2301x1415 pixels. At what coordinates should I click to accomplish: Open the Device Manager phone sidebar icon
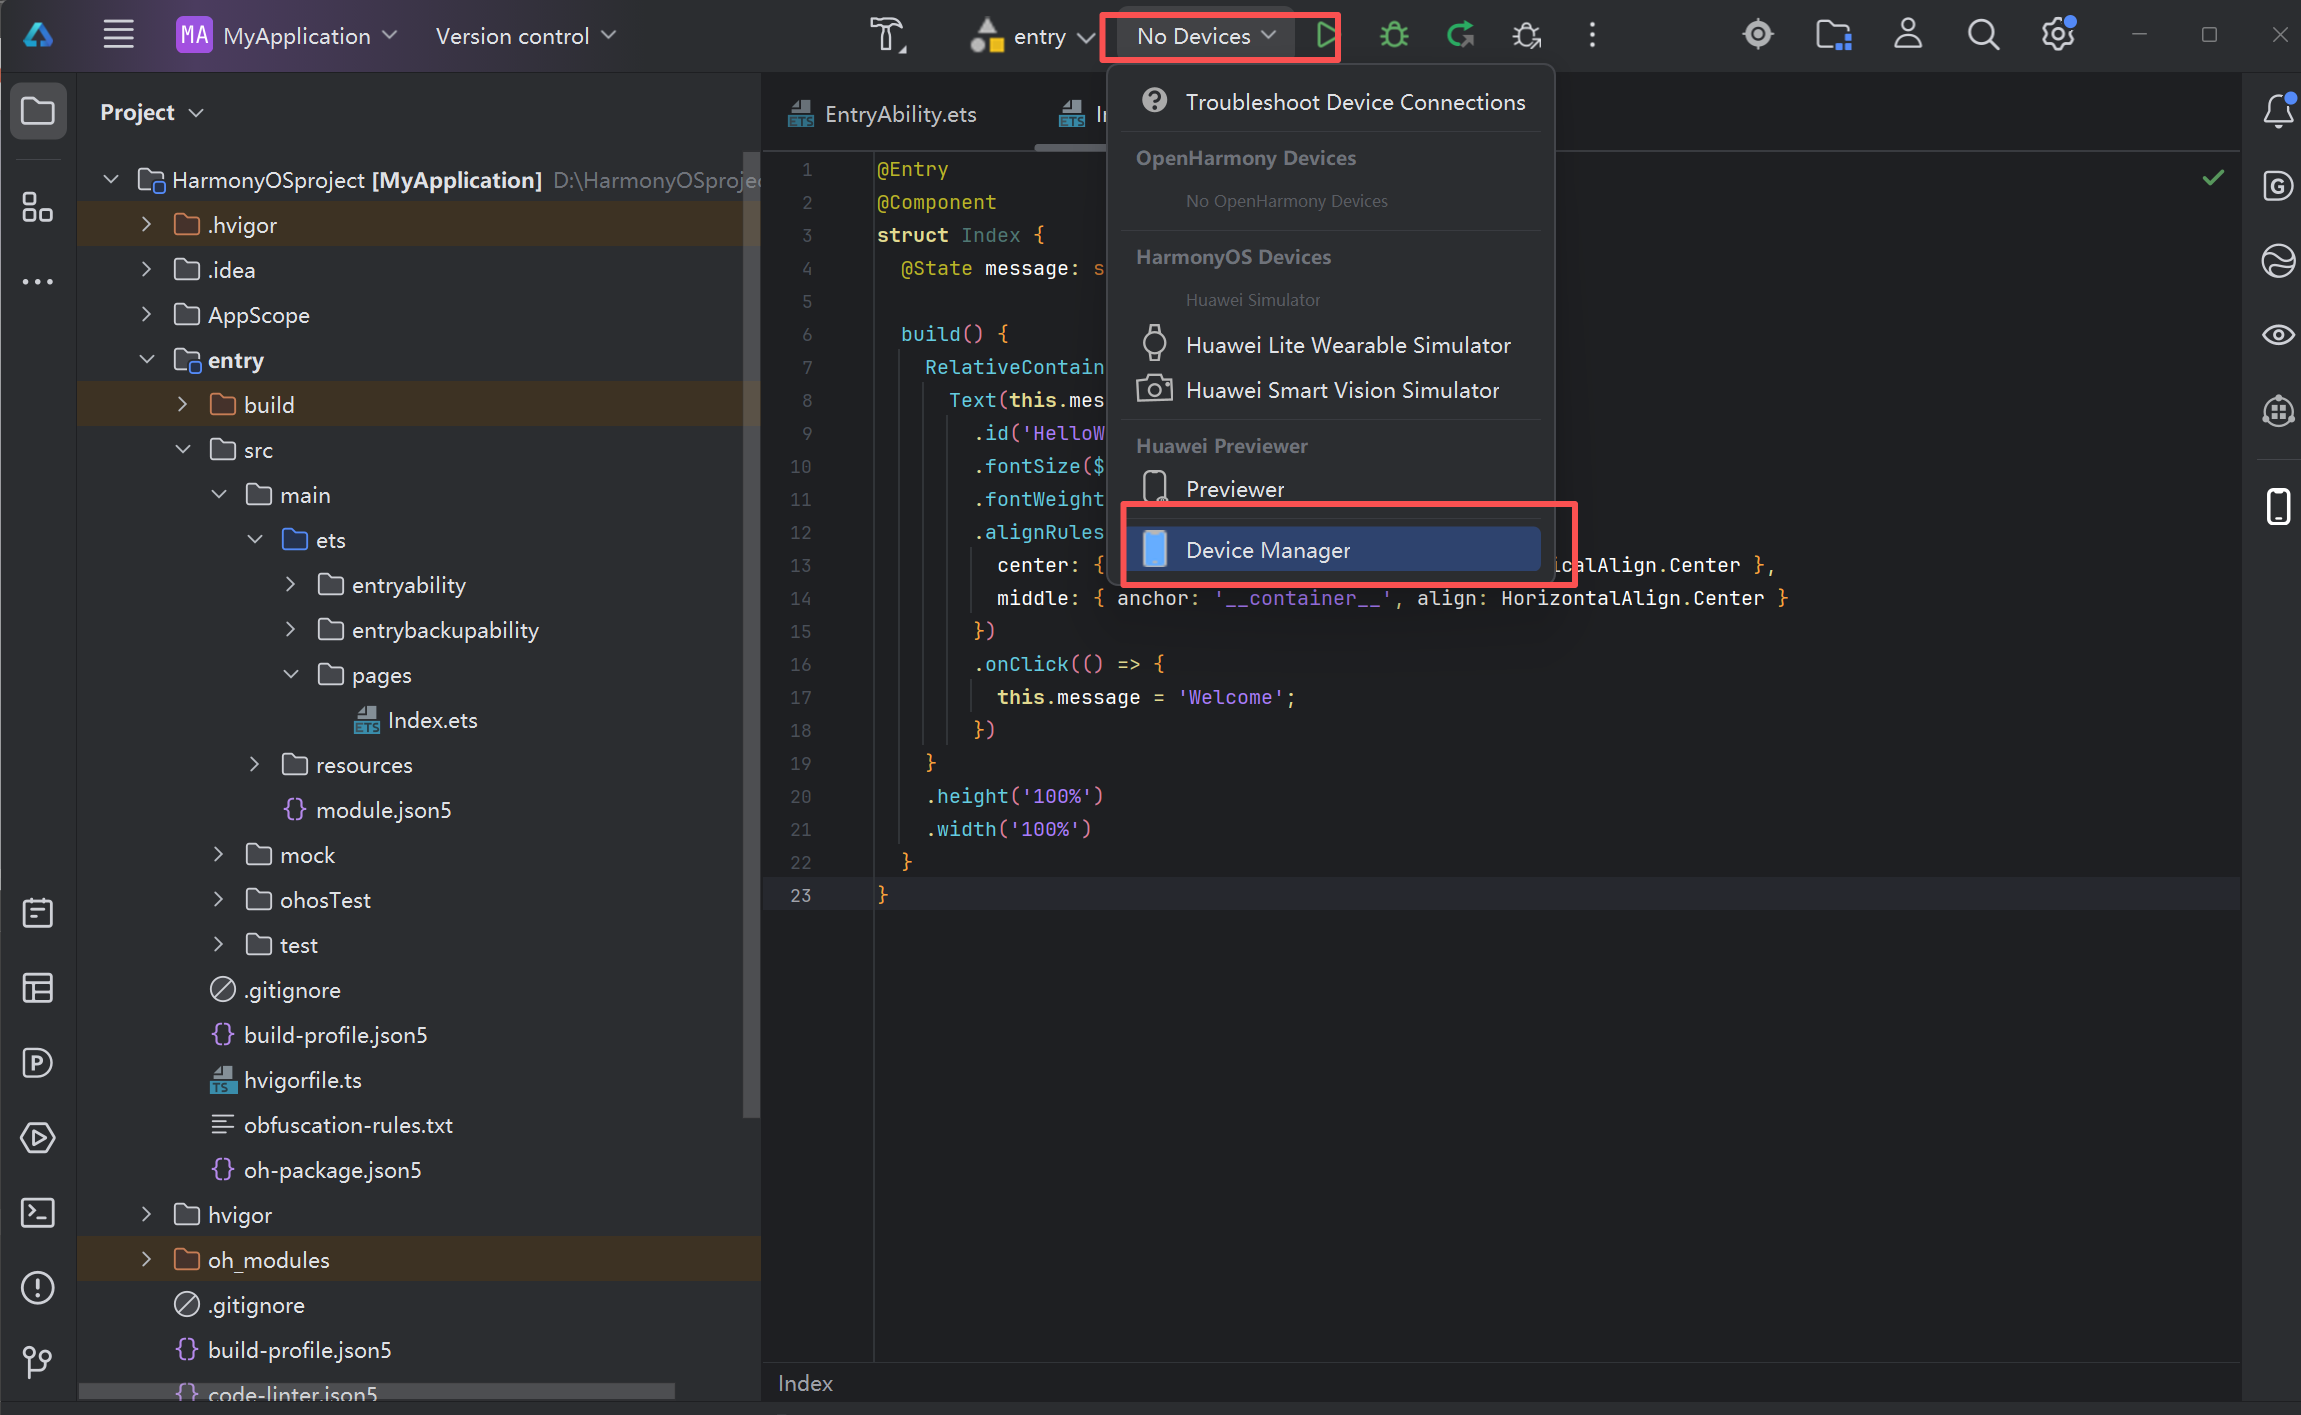pos(2278,506)
